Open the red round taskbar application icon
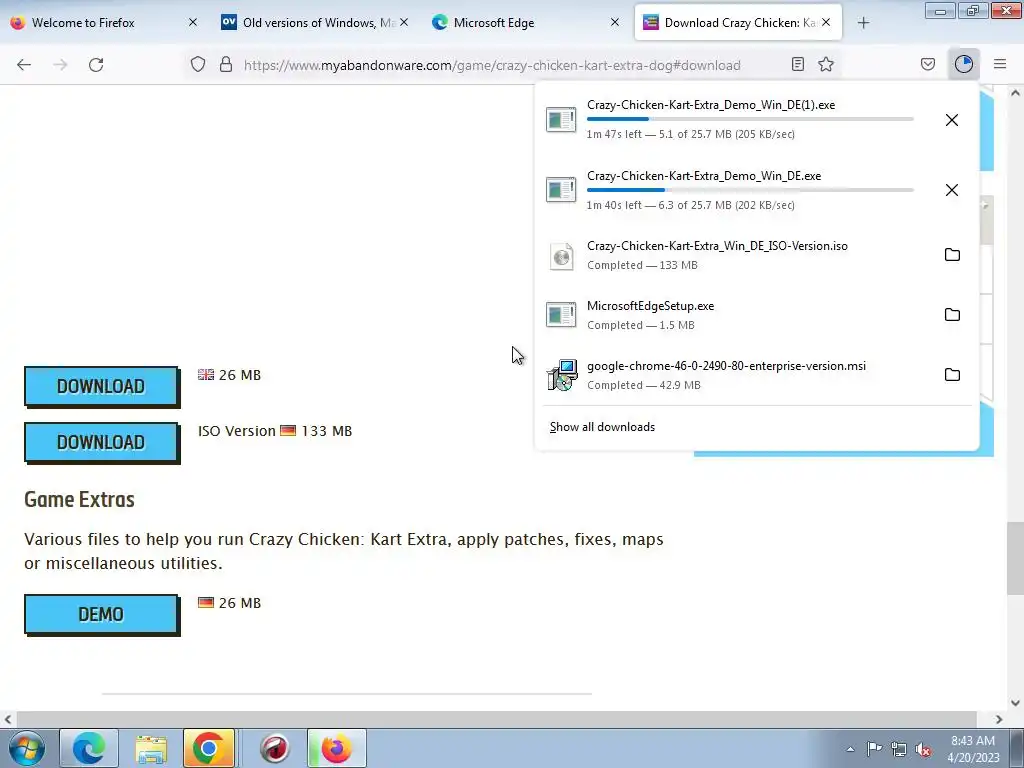Viewport: 1024px width, 768px height. [x=275, y=748]
